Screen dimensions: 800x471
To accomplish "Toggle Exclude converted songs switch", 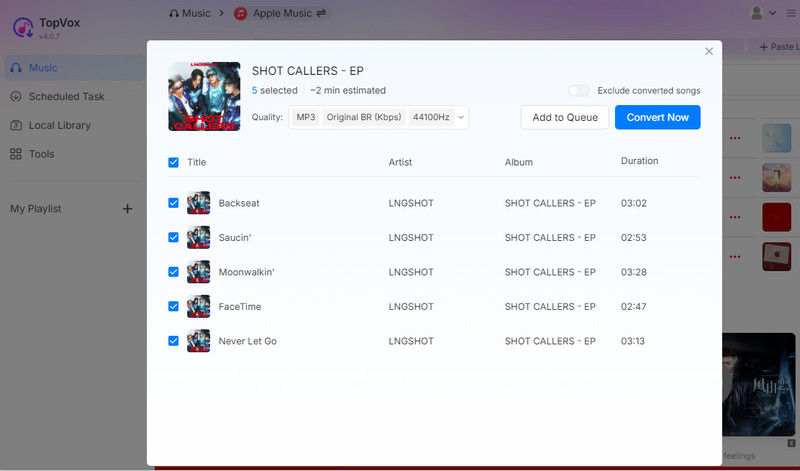I will 578,91.
